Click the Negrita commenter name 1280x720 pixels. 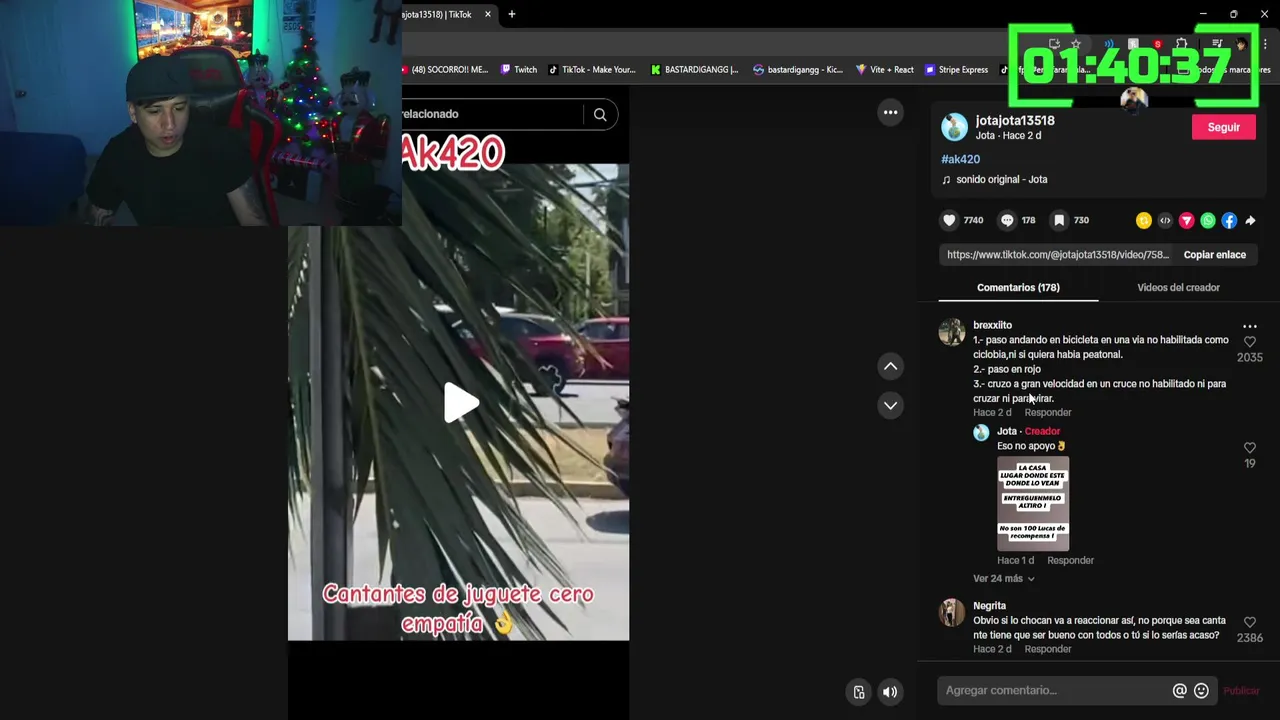point(989,606)
